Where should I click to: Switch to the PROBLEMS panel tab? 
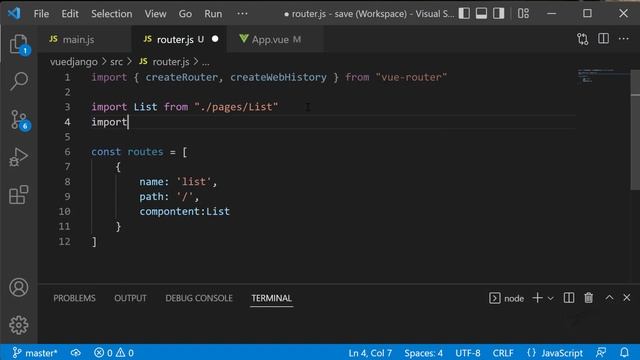(x=74, y=298)
